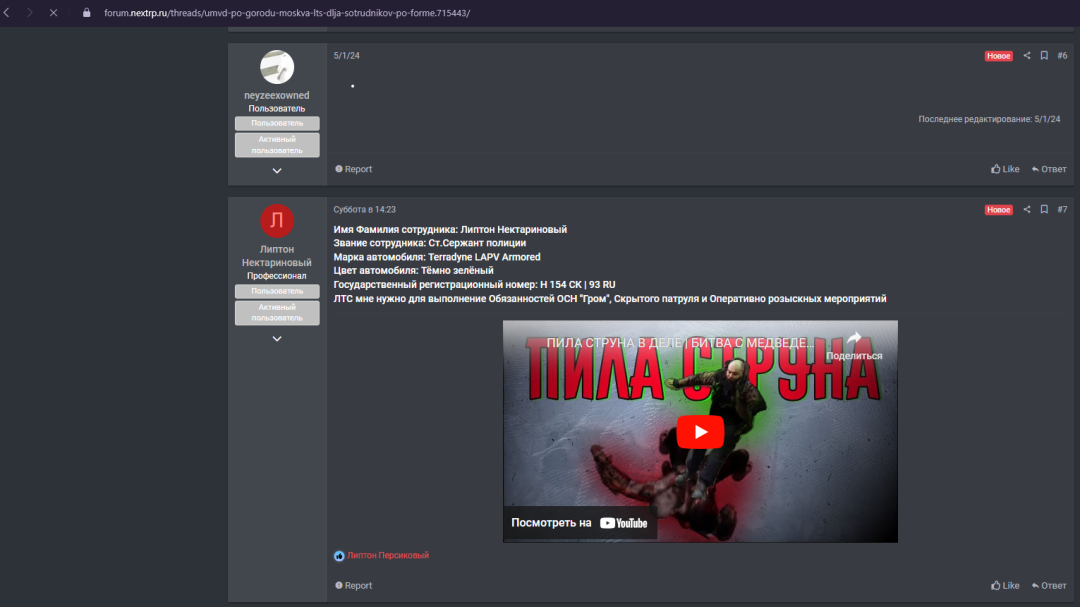
Task: Open permalink #7
Action: [1062, 209]
